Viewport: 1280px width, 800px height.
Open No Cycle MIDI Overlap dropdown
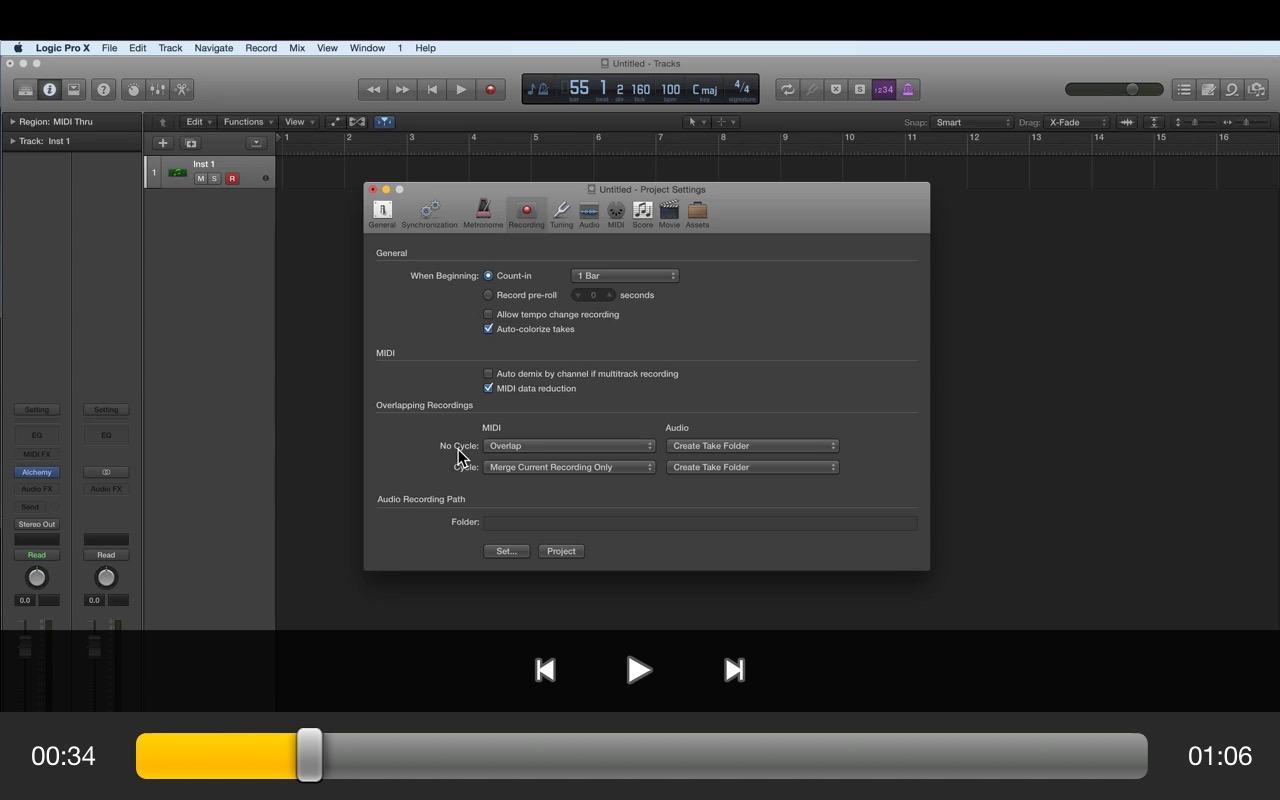(569, 446)
